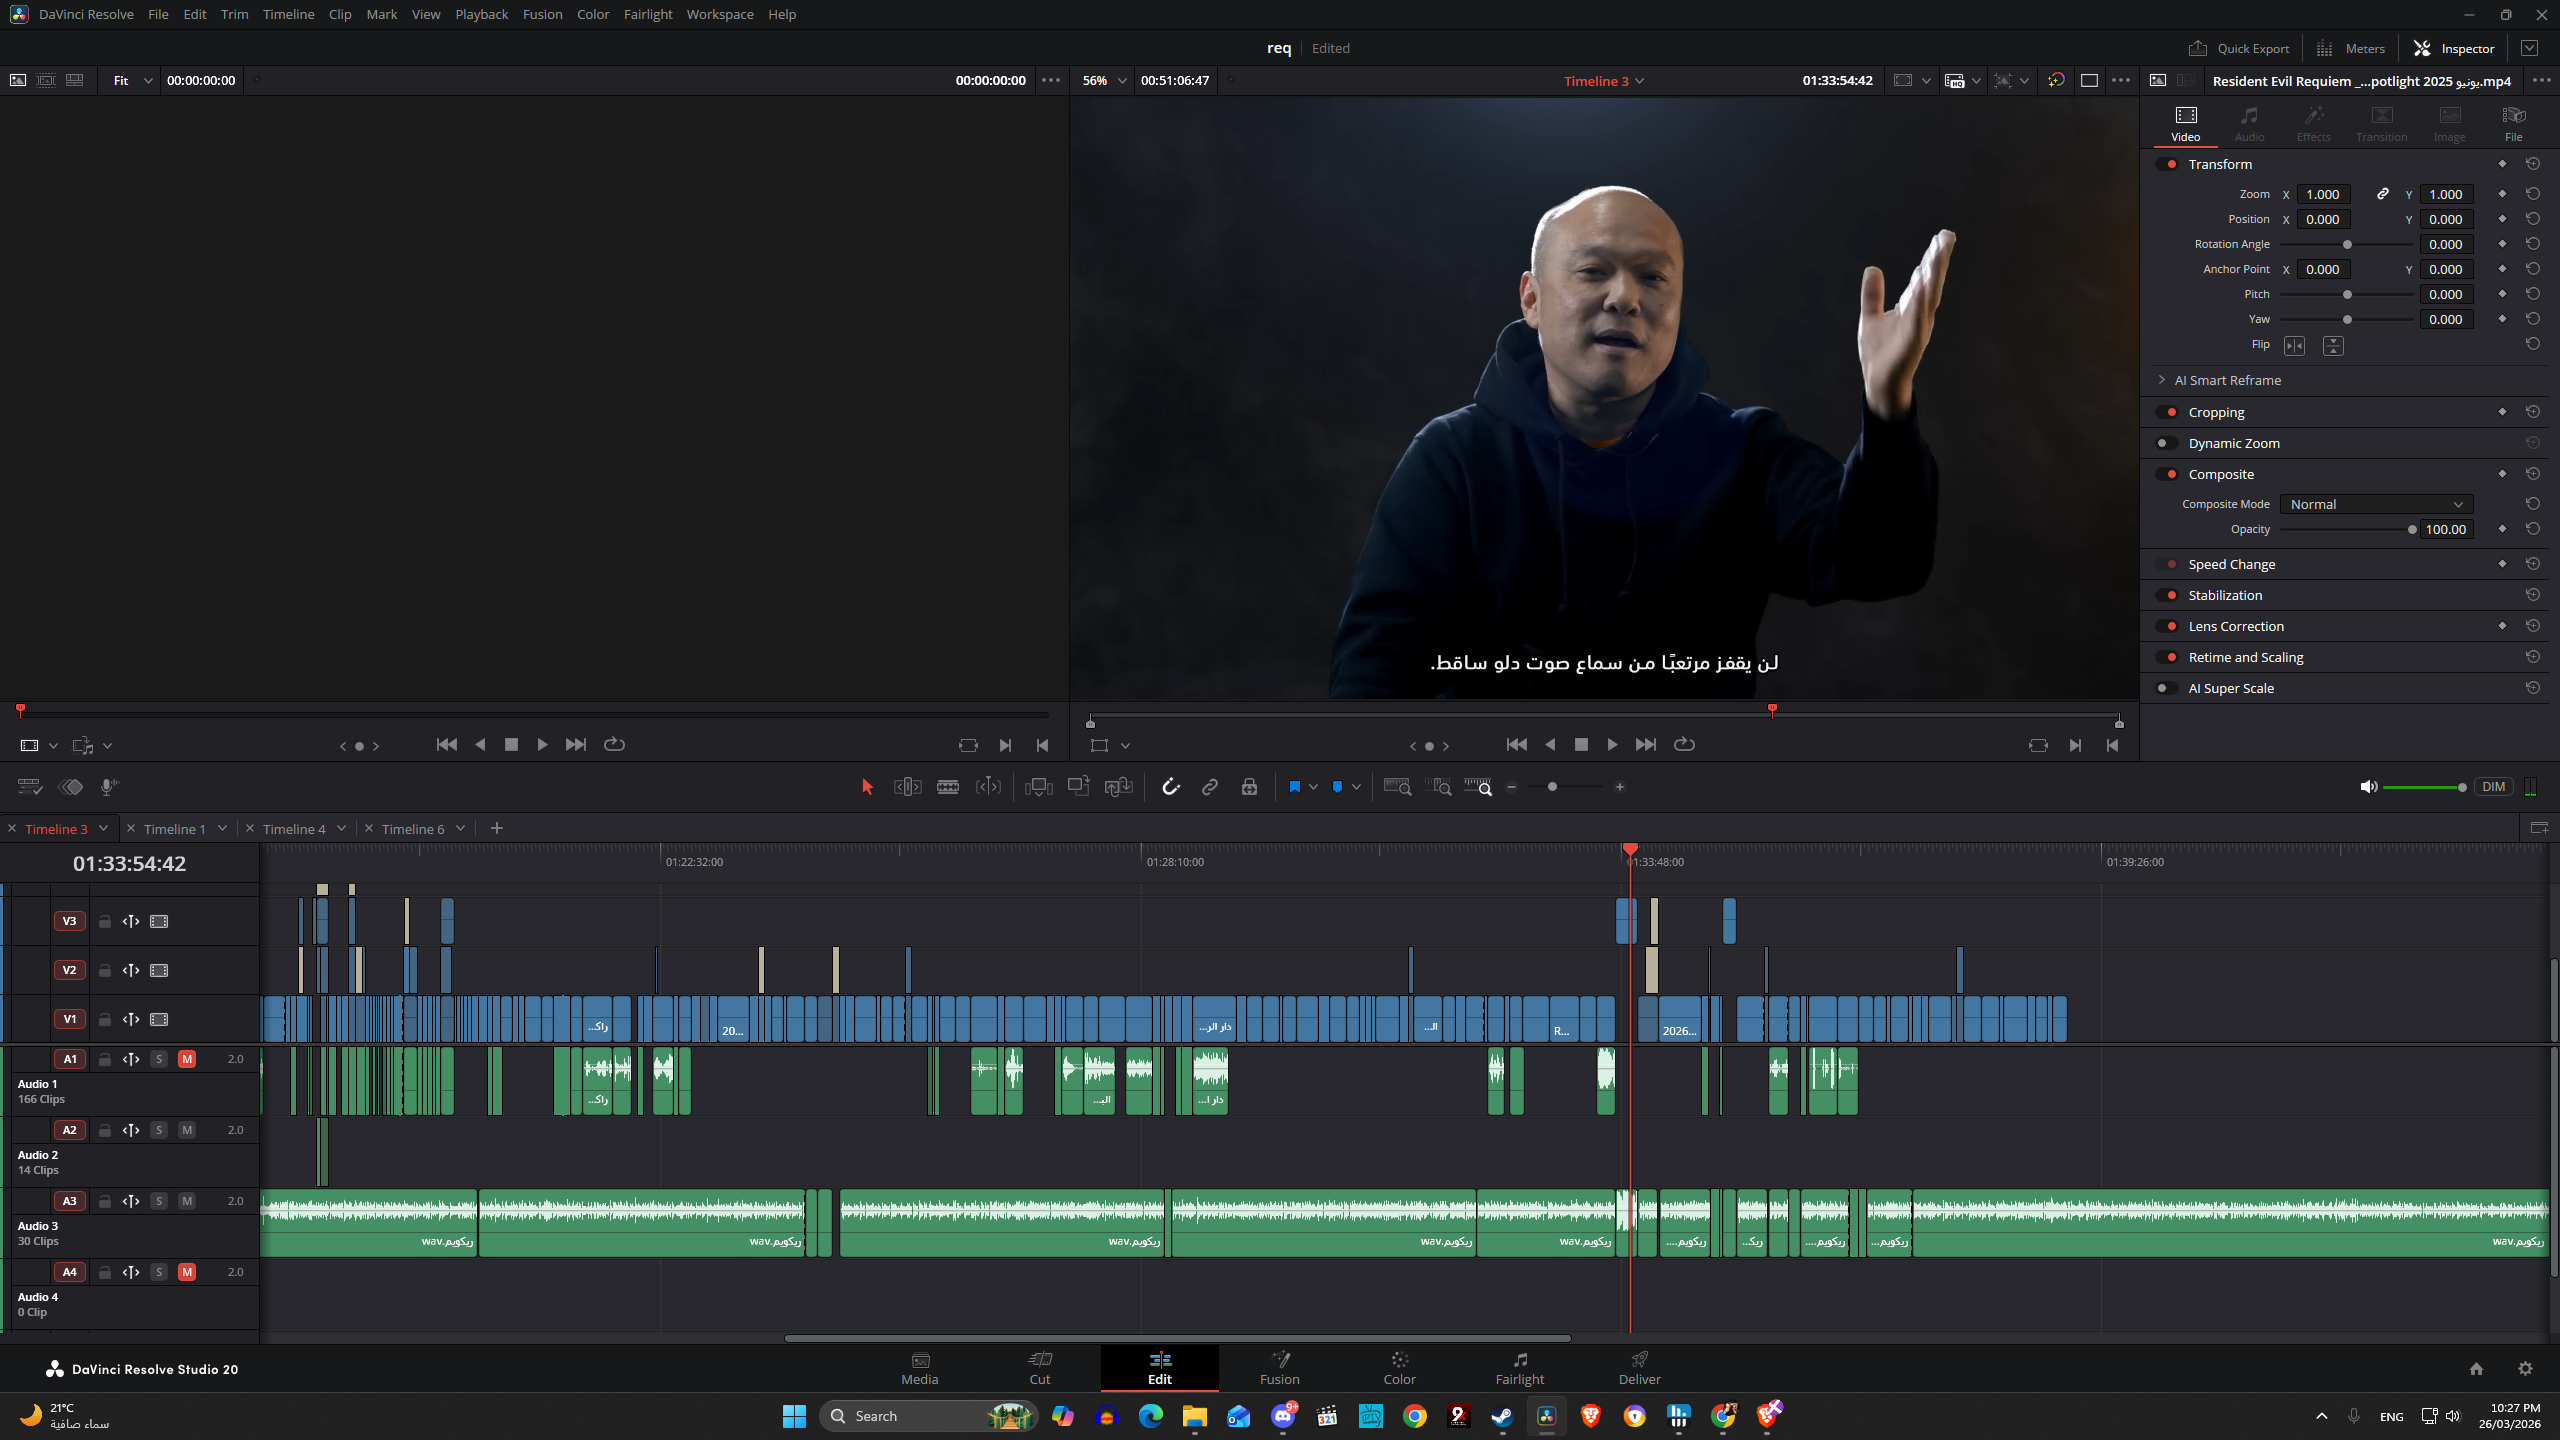Viewport: 2560px width, 1440px height.
Task: Toggle the Inspector panel button
Action: 2454,48
